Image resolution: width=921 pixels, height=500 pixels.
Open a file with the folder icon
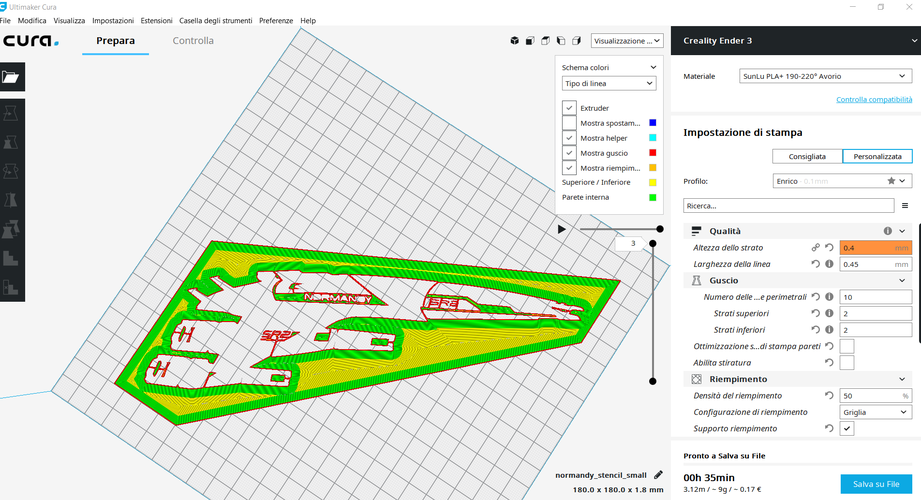[x=11, y=77]
